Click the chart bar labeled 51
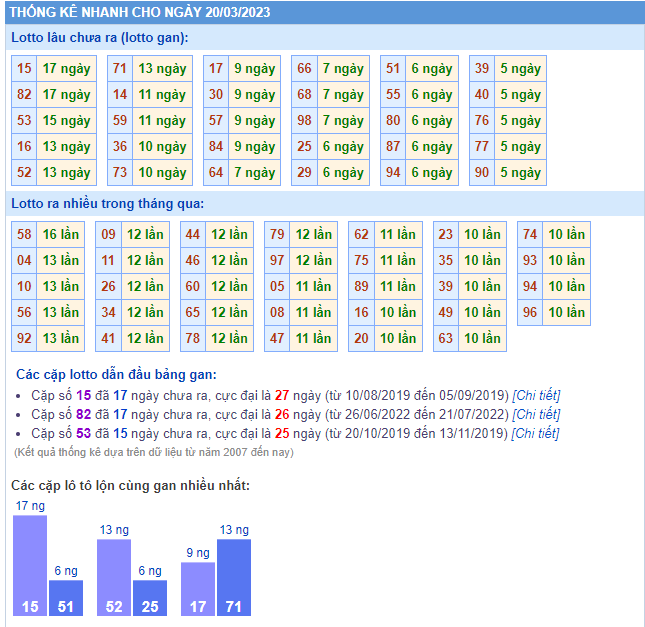 pos(66,598)
